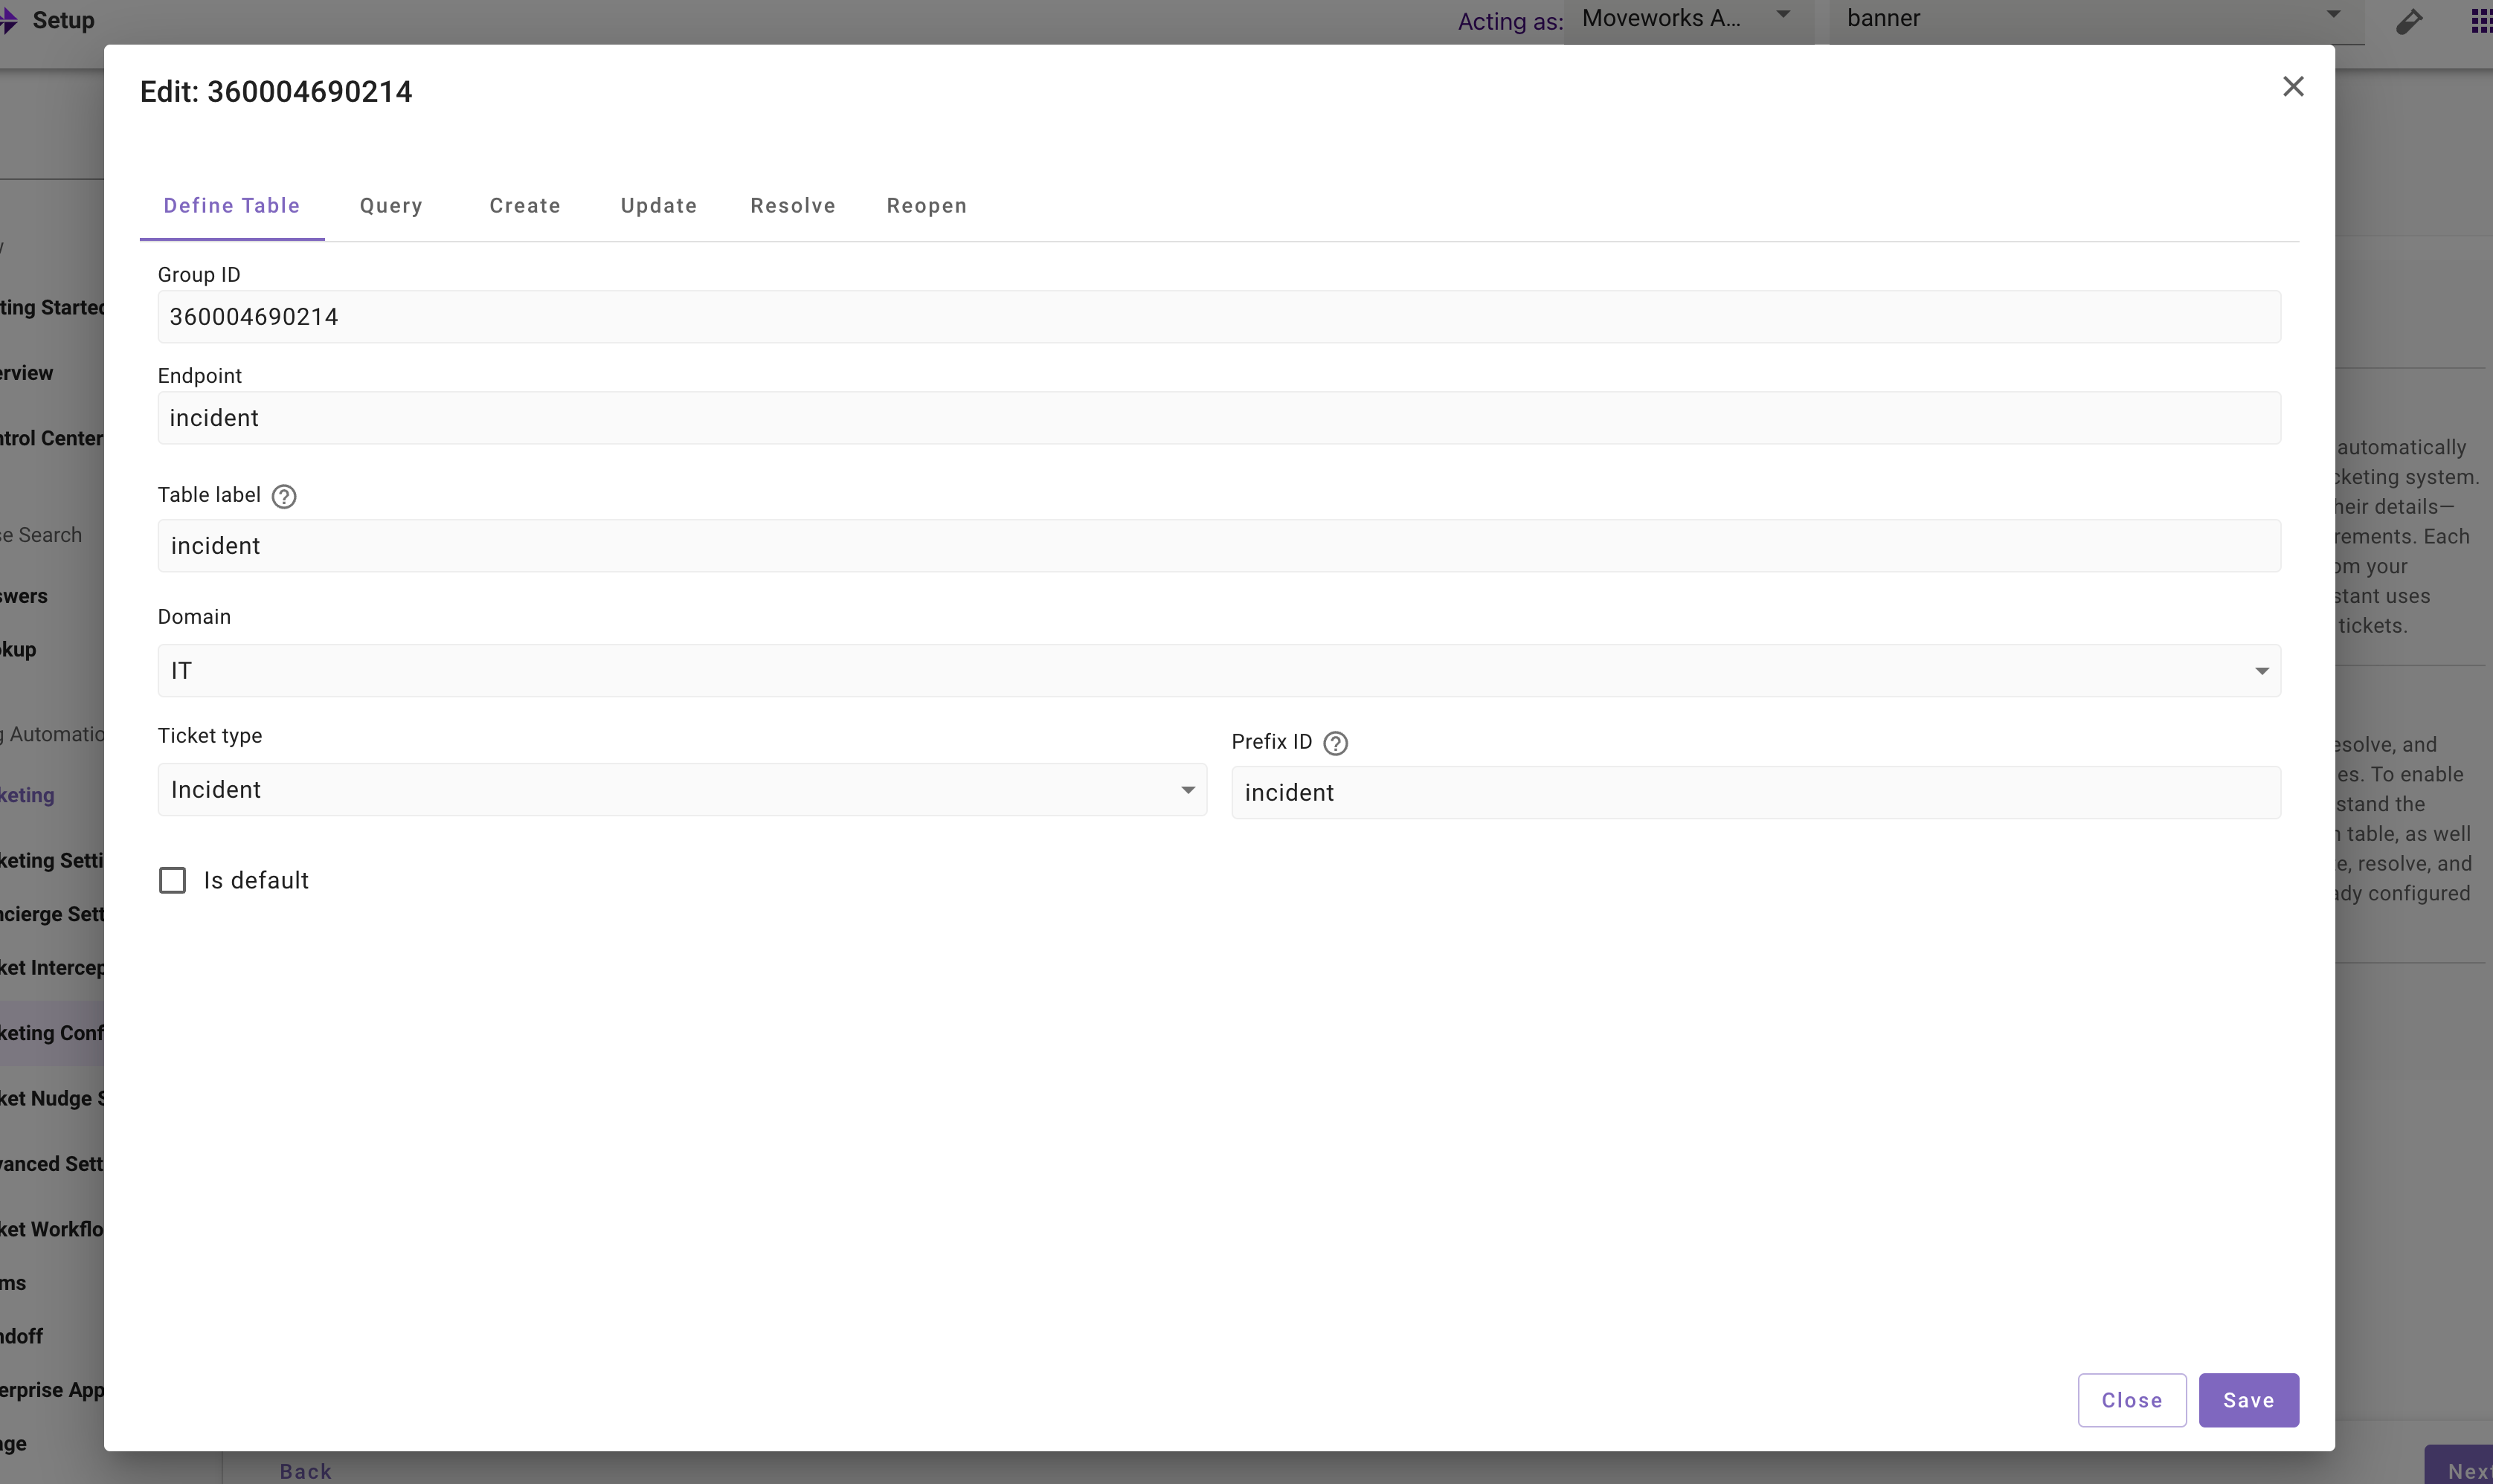Viewport: 2493px width, 1484px height.
Task: Switch to the Create tab
Action: (525, 206)
